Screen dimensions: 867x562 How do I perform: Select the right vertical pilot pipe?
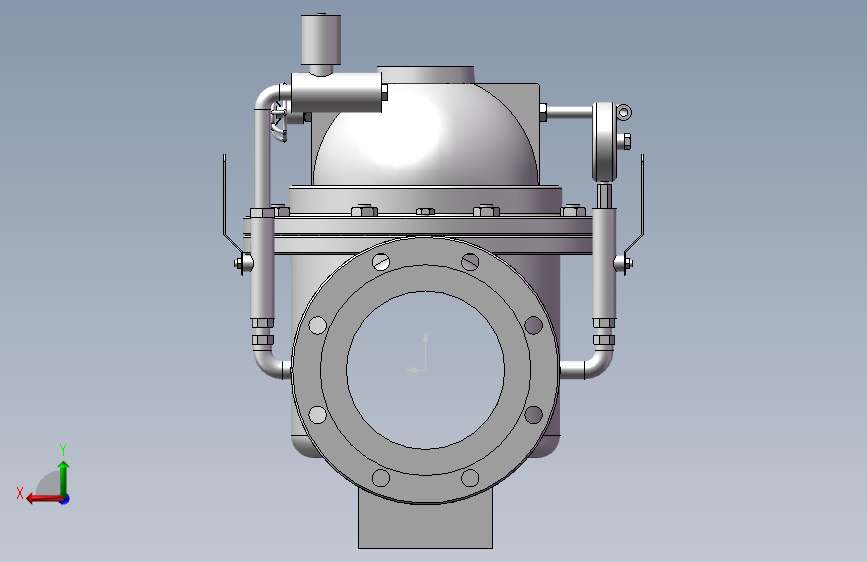(x=604, y=263)
